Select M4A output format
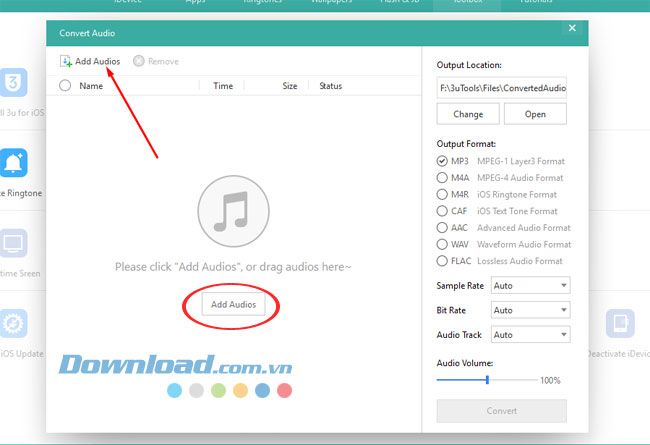The width and height of the screenshot is (650, 445). (442, 178)
